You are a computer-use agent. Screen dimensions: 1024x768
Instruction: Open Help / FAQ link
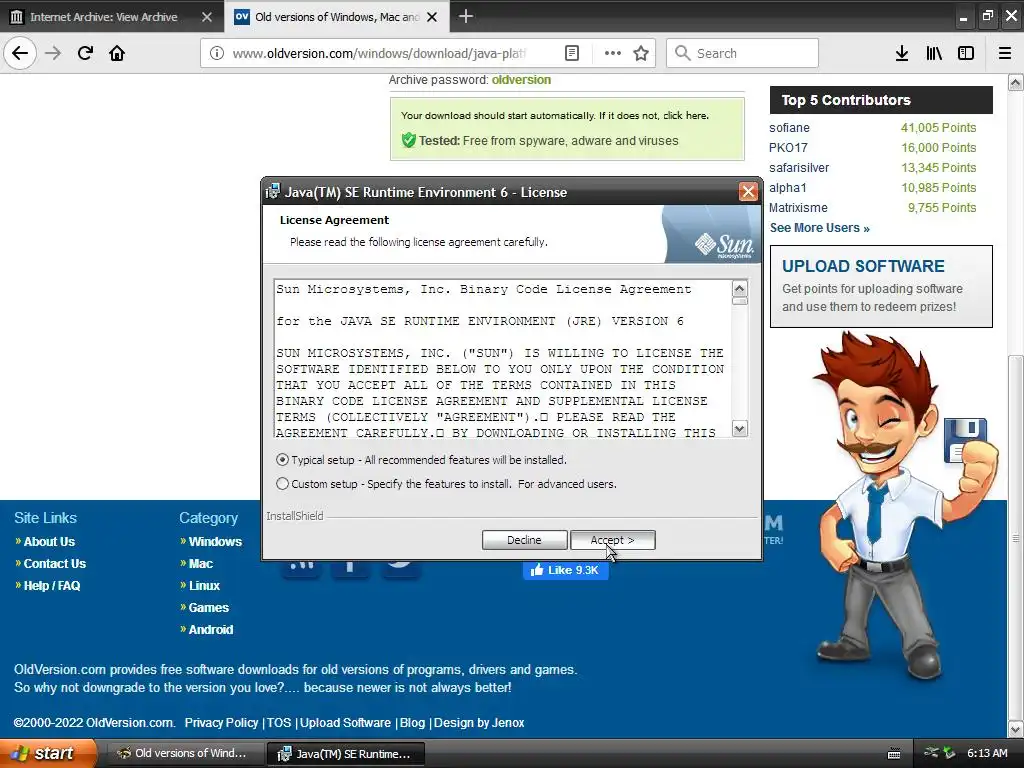pos(52,586)
